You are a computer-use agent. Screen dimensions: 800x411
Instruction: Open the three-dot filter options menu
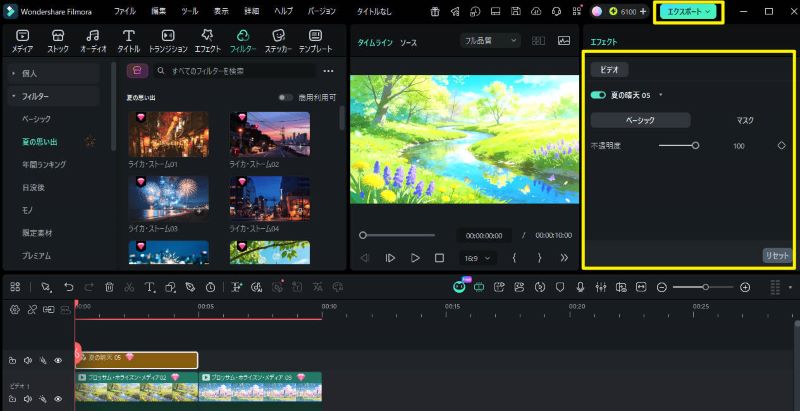click(x=329, y=71)
